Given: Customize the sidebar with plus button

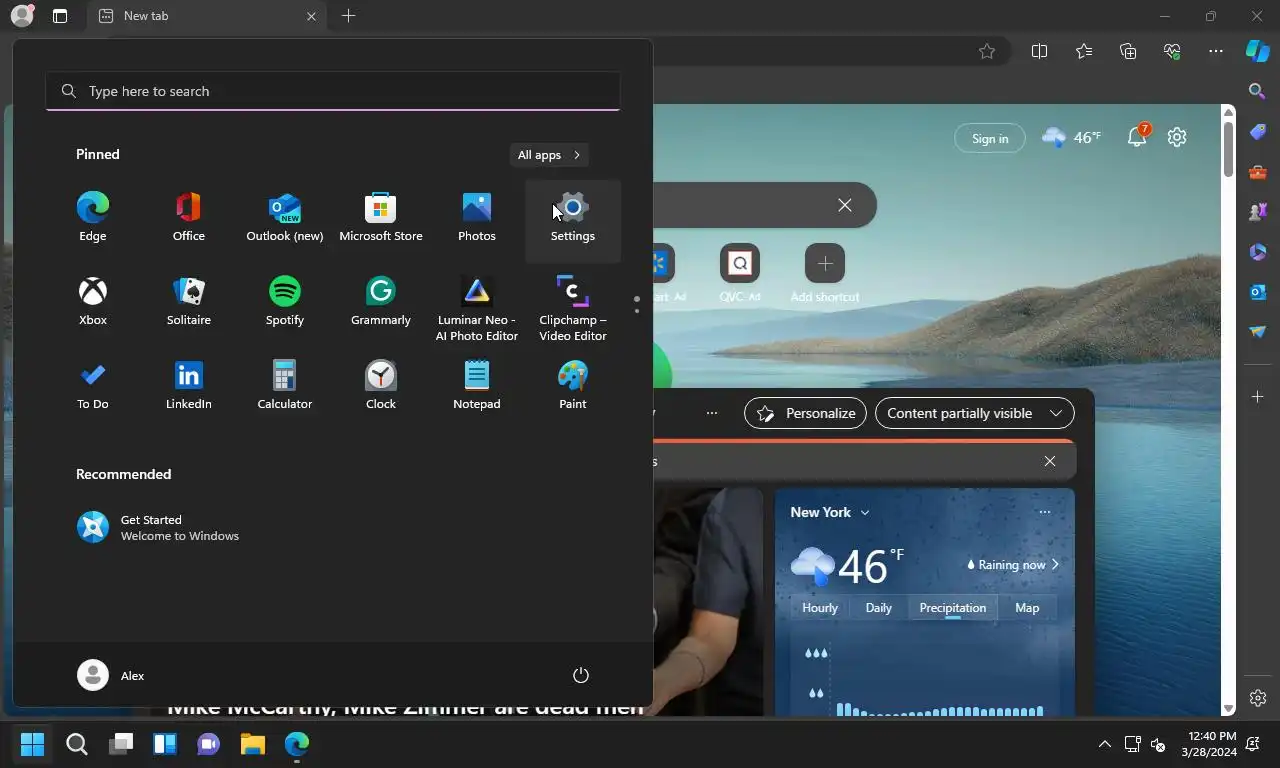Looking at the screenshot, I should click(1258, 397).
